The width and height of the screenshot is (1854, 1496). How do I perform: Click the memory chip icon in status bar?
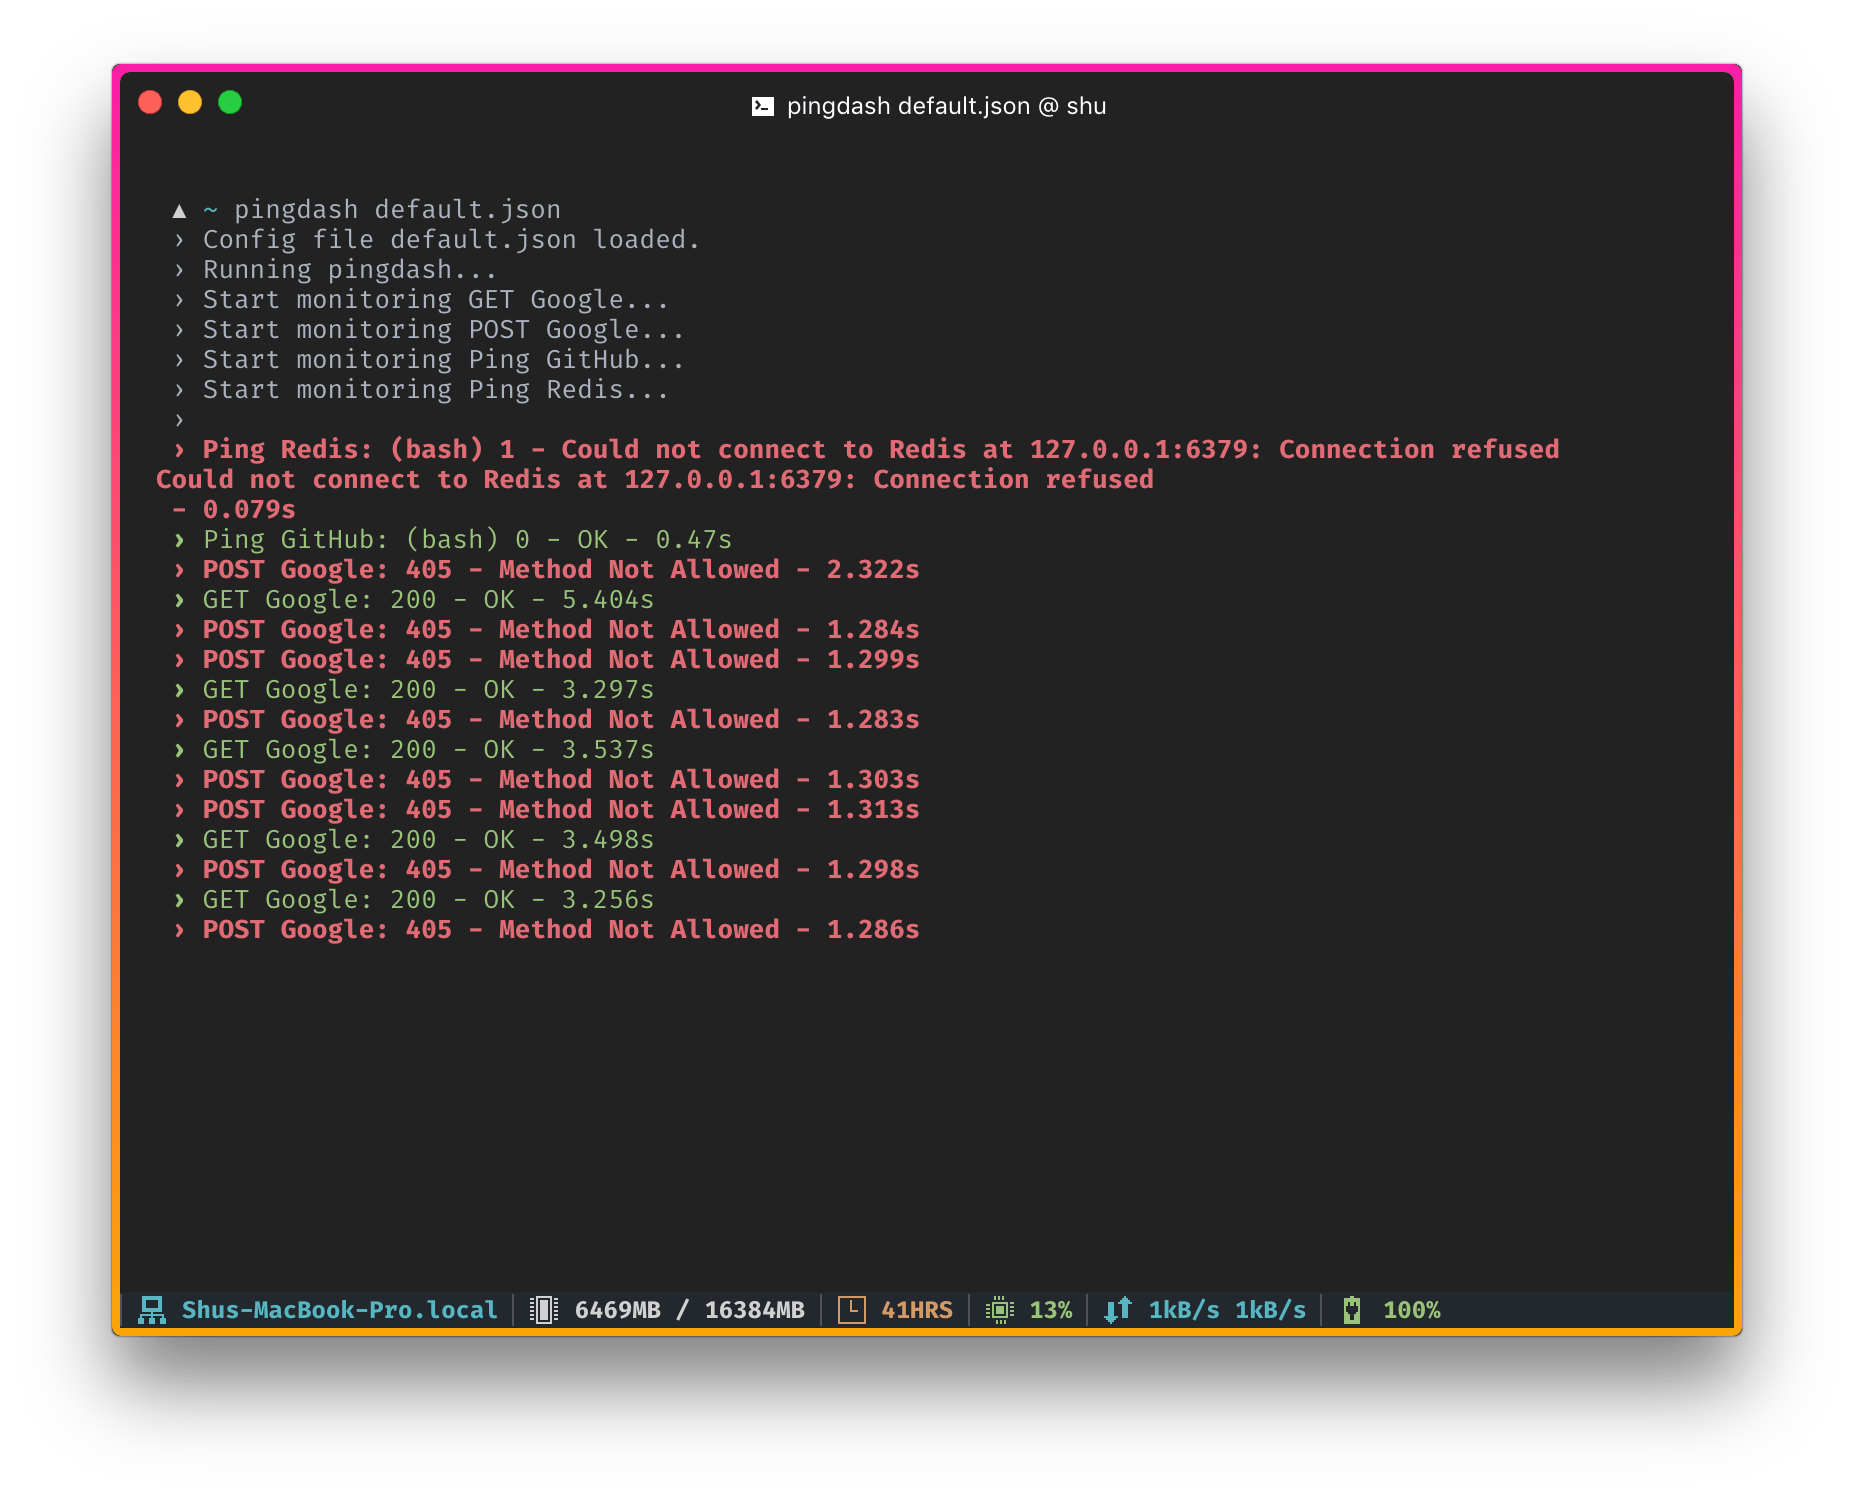[544, 1310]
